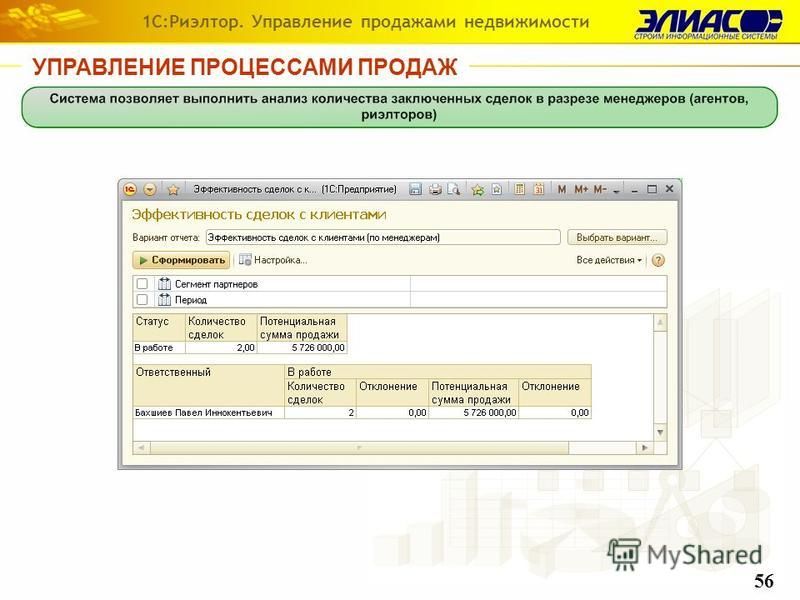Click the Сформировать button
This screenshot has width=800, height=600.
[181, 260]
